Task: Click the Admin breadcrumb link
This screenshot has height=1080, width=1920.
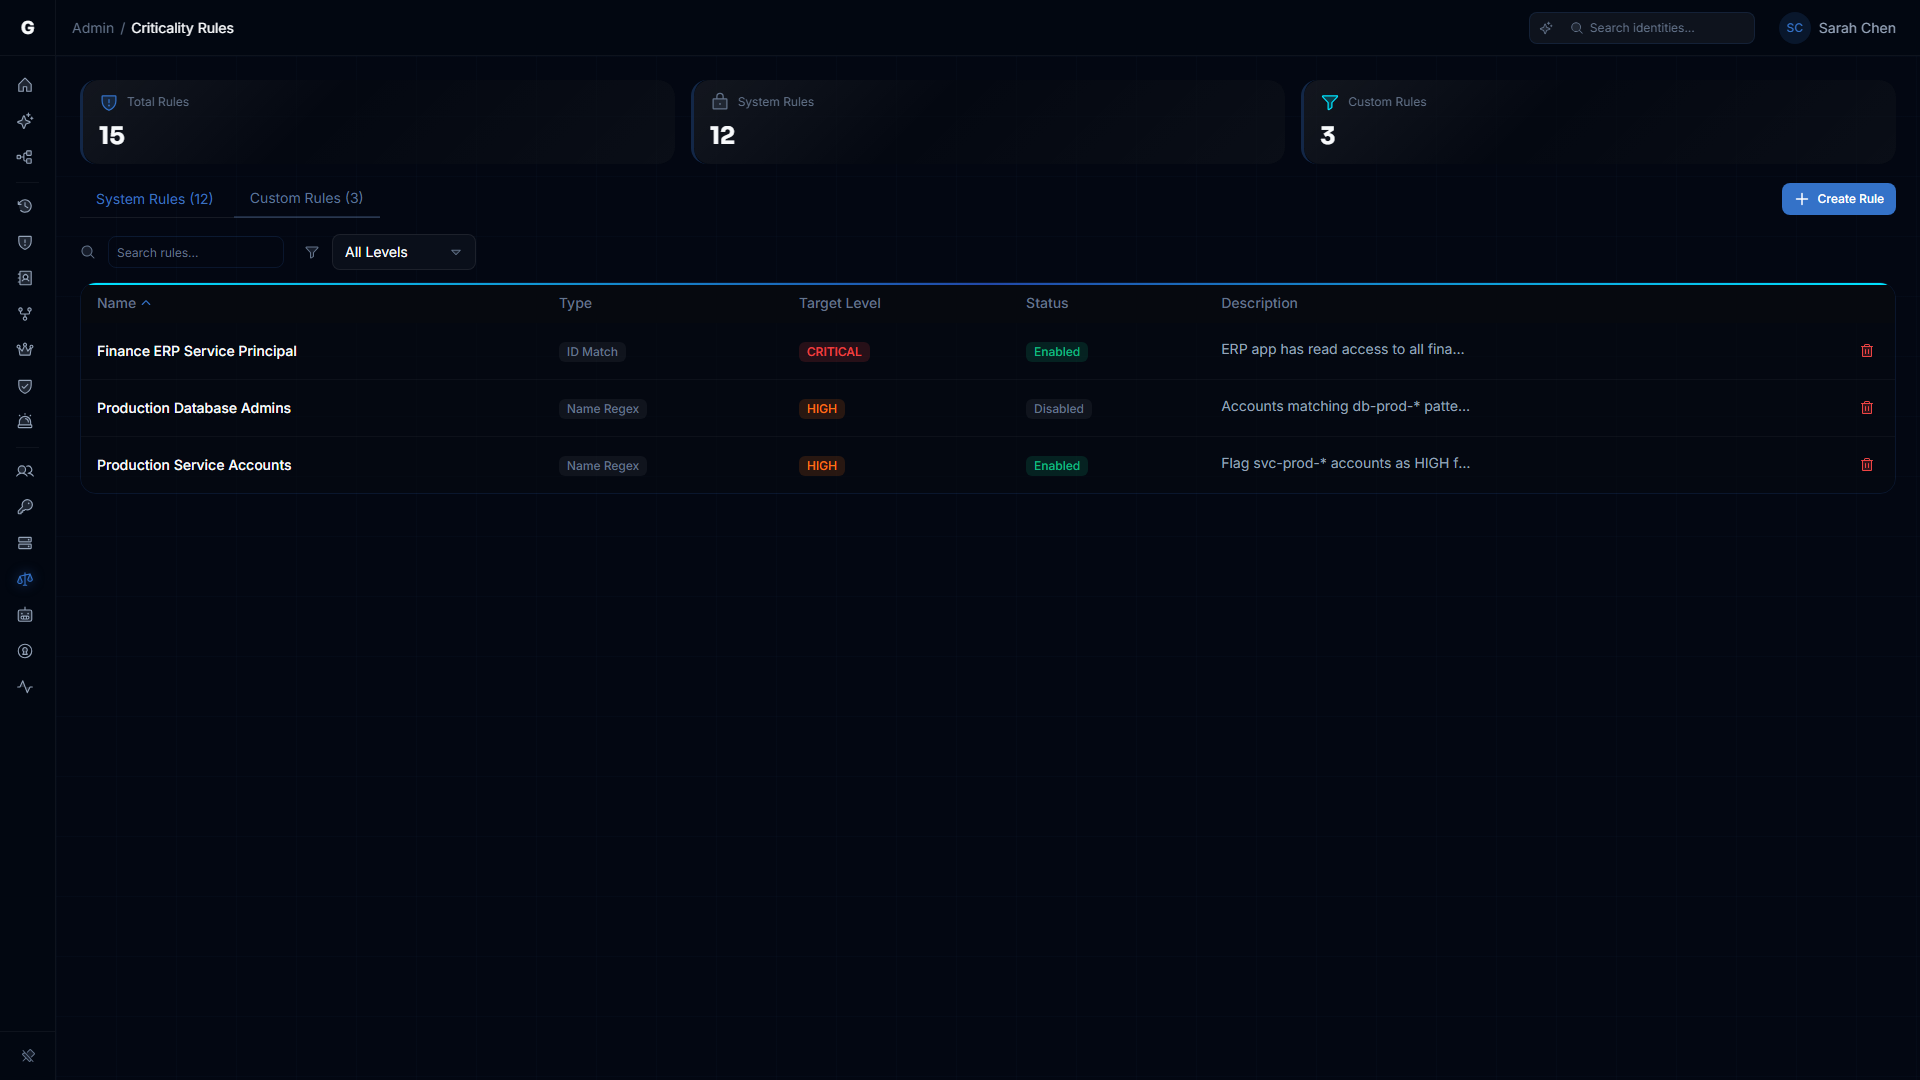Action: (92, 28)
